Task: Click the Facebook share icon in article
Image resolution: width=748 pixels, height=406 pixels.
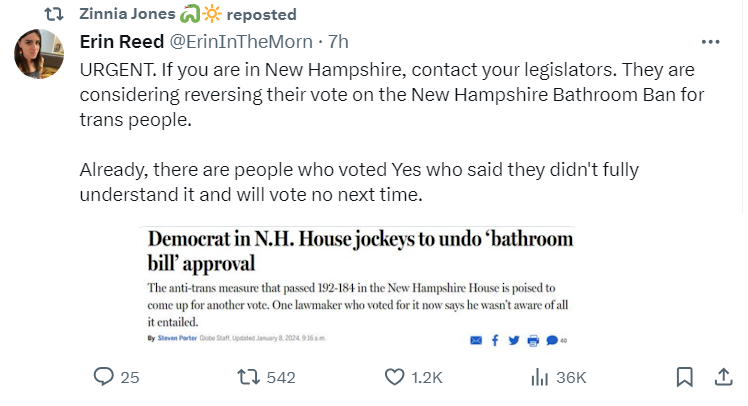Action: (495, 340)
